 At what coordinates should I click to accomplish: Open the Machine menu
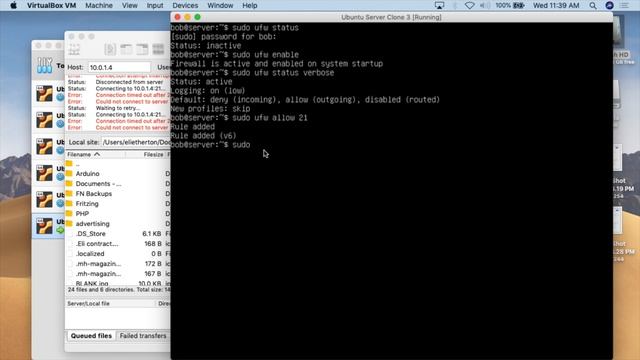click(x=99, y=6)
